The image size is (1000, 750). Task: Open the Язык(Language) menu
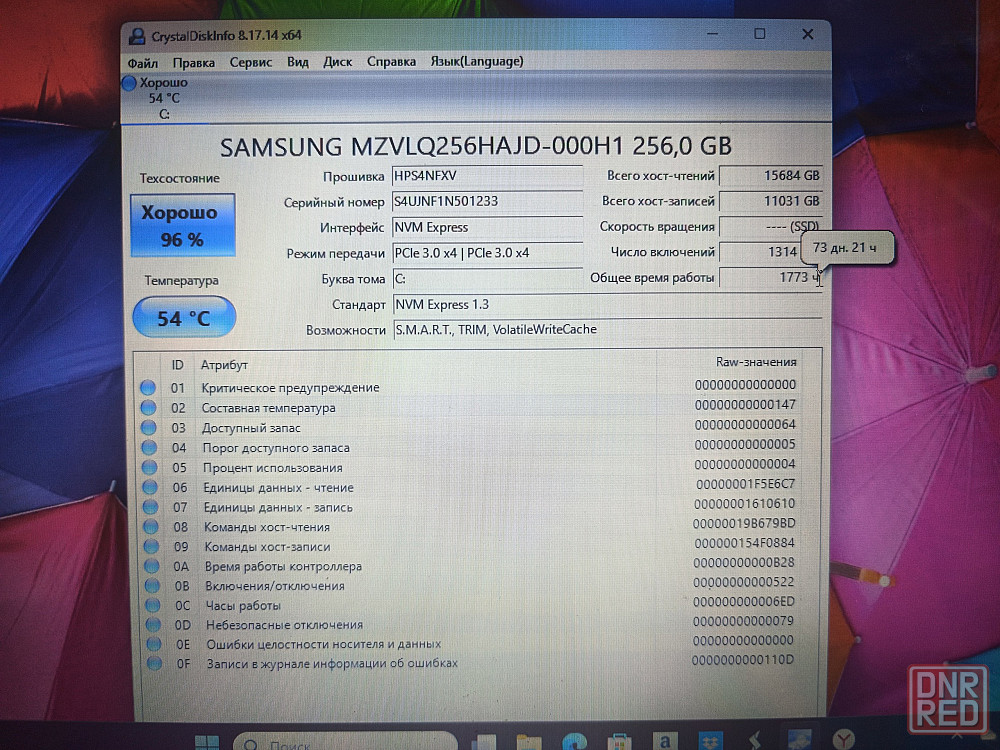(x=477, y=61)
